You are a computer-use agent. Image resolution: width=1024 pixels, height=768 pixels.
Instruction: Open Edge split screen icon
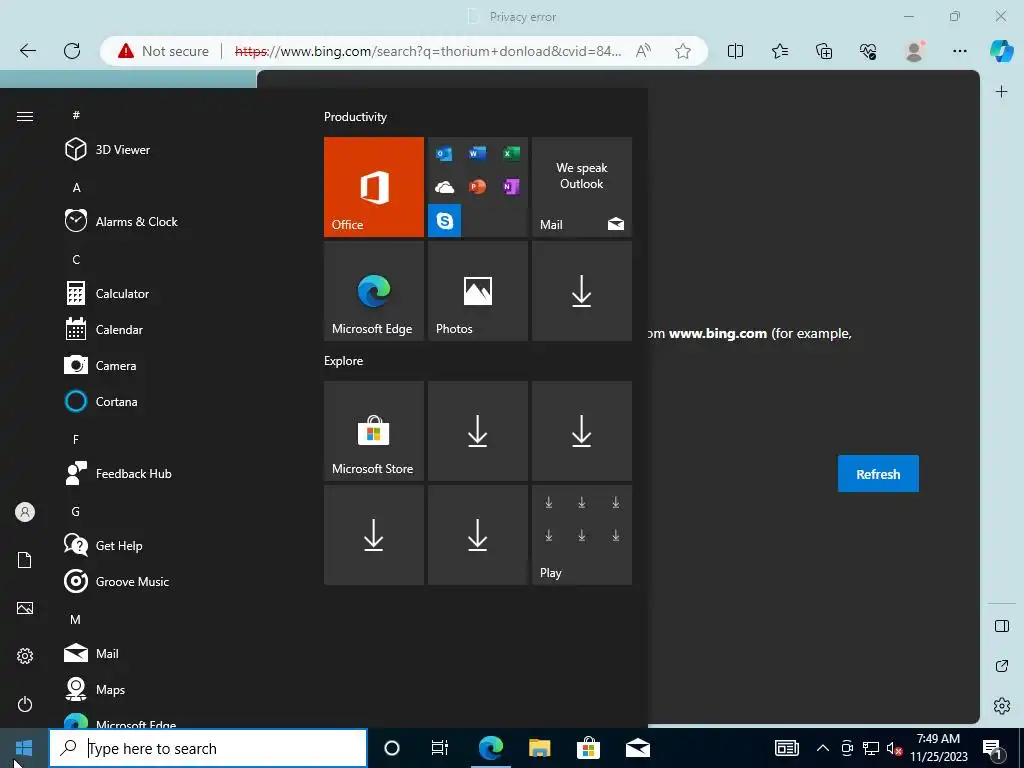point(735,51)
